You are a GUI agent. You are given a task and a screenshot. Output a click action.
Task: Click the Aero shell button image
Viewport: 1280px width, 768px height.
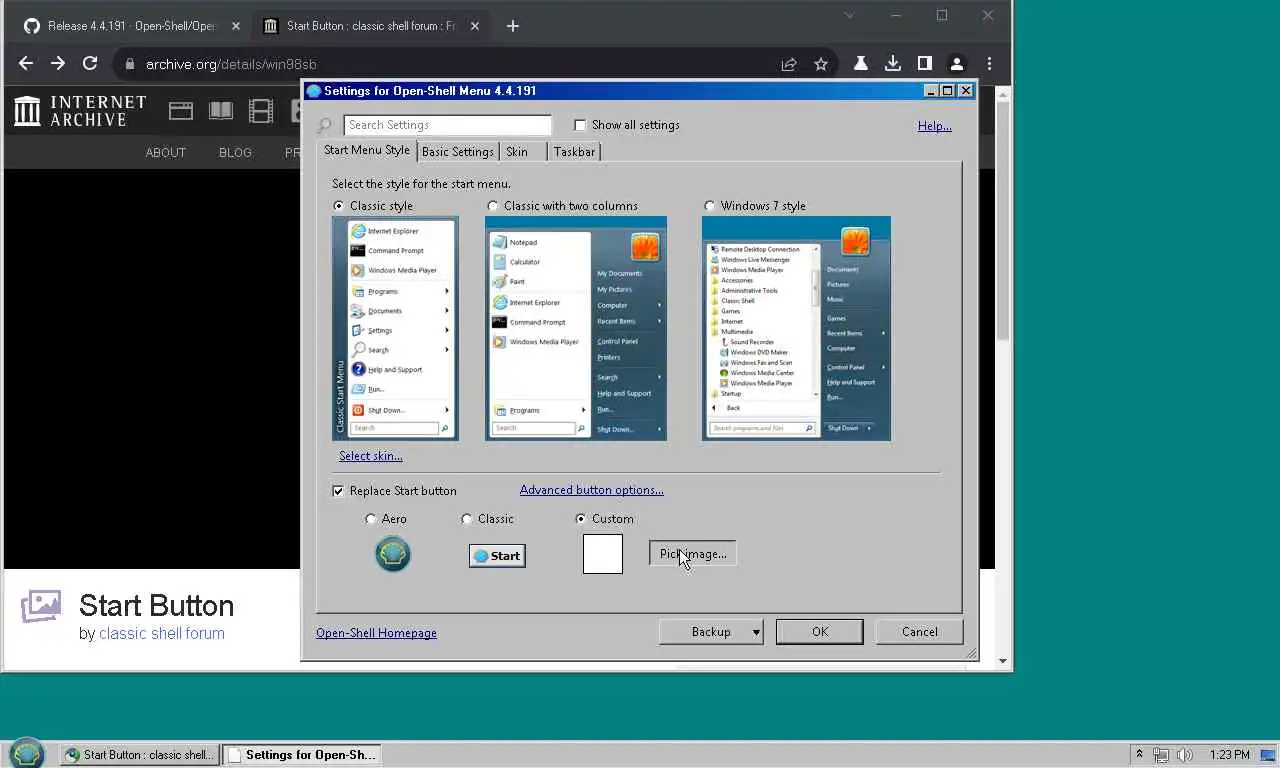click(x=393, y=554)
